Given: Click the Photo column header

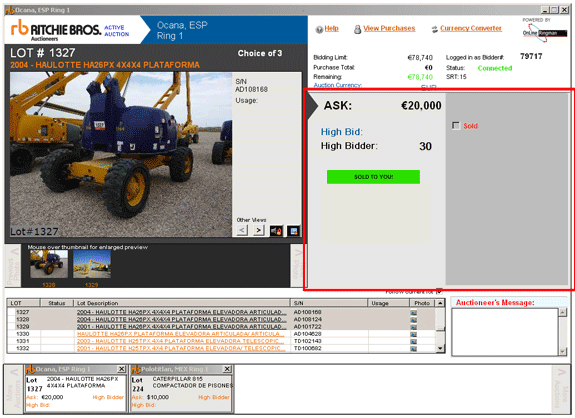Looking at the screenshot, I should tap(422, 303).
